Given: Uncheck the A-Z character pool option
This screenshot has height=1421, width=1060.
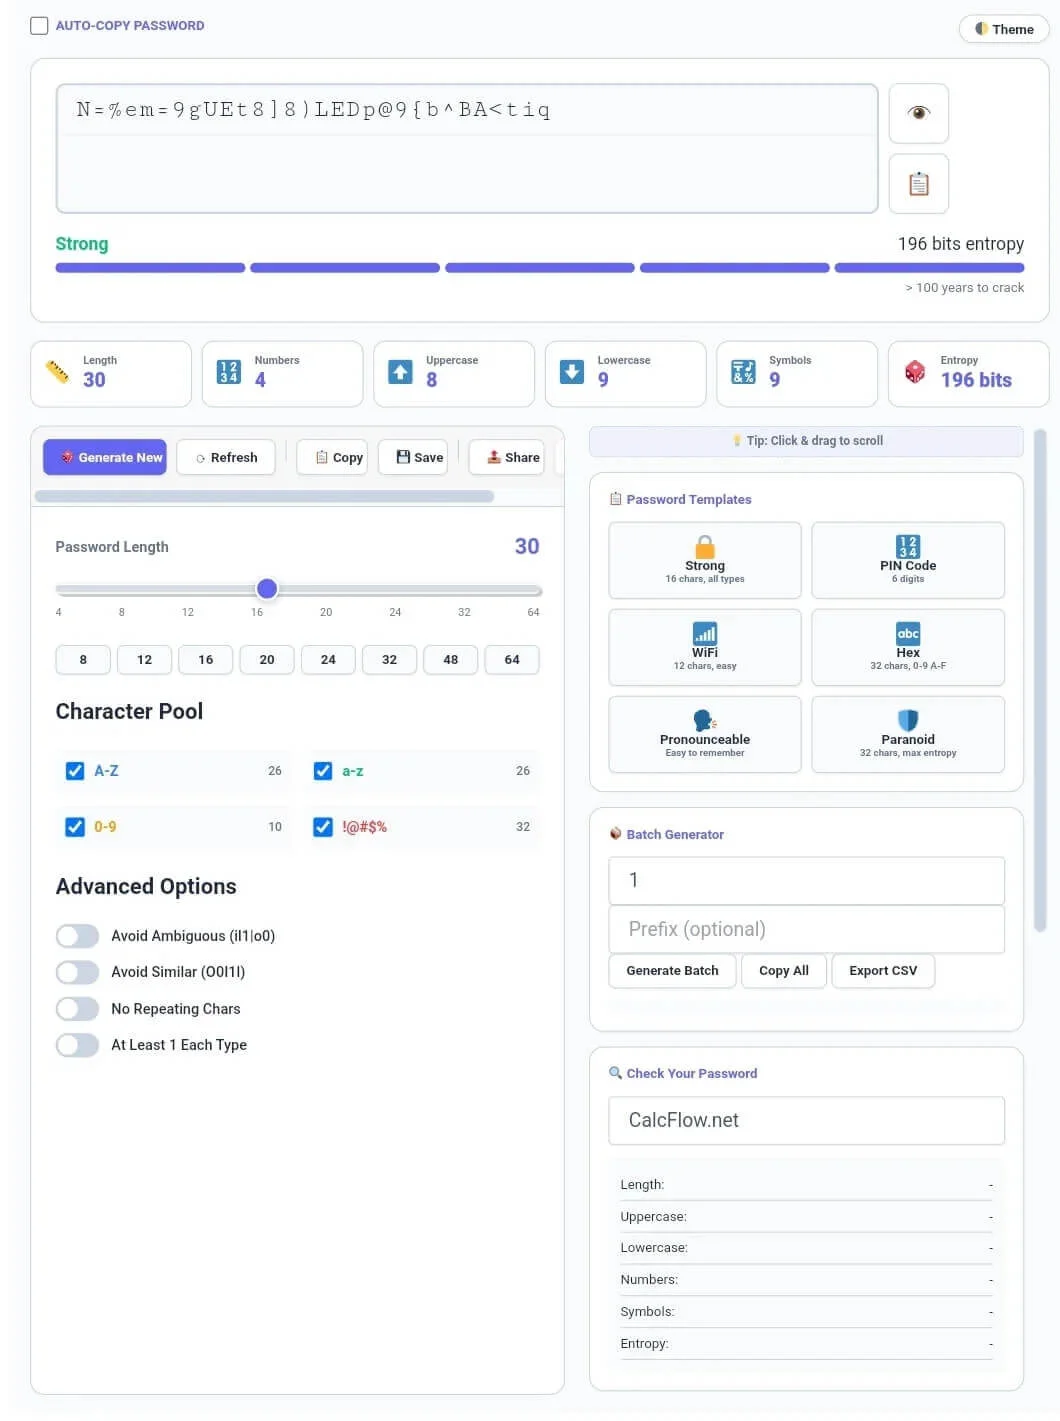Looking at the screenshot, I should (75, 771).
